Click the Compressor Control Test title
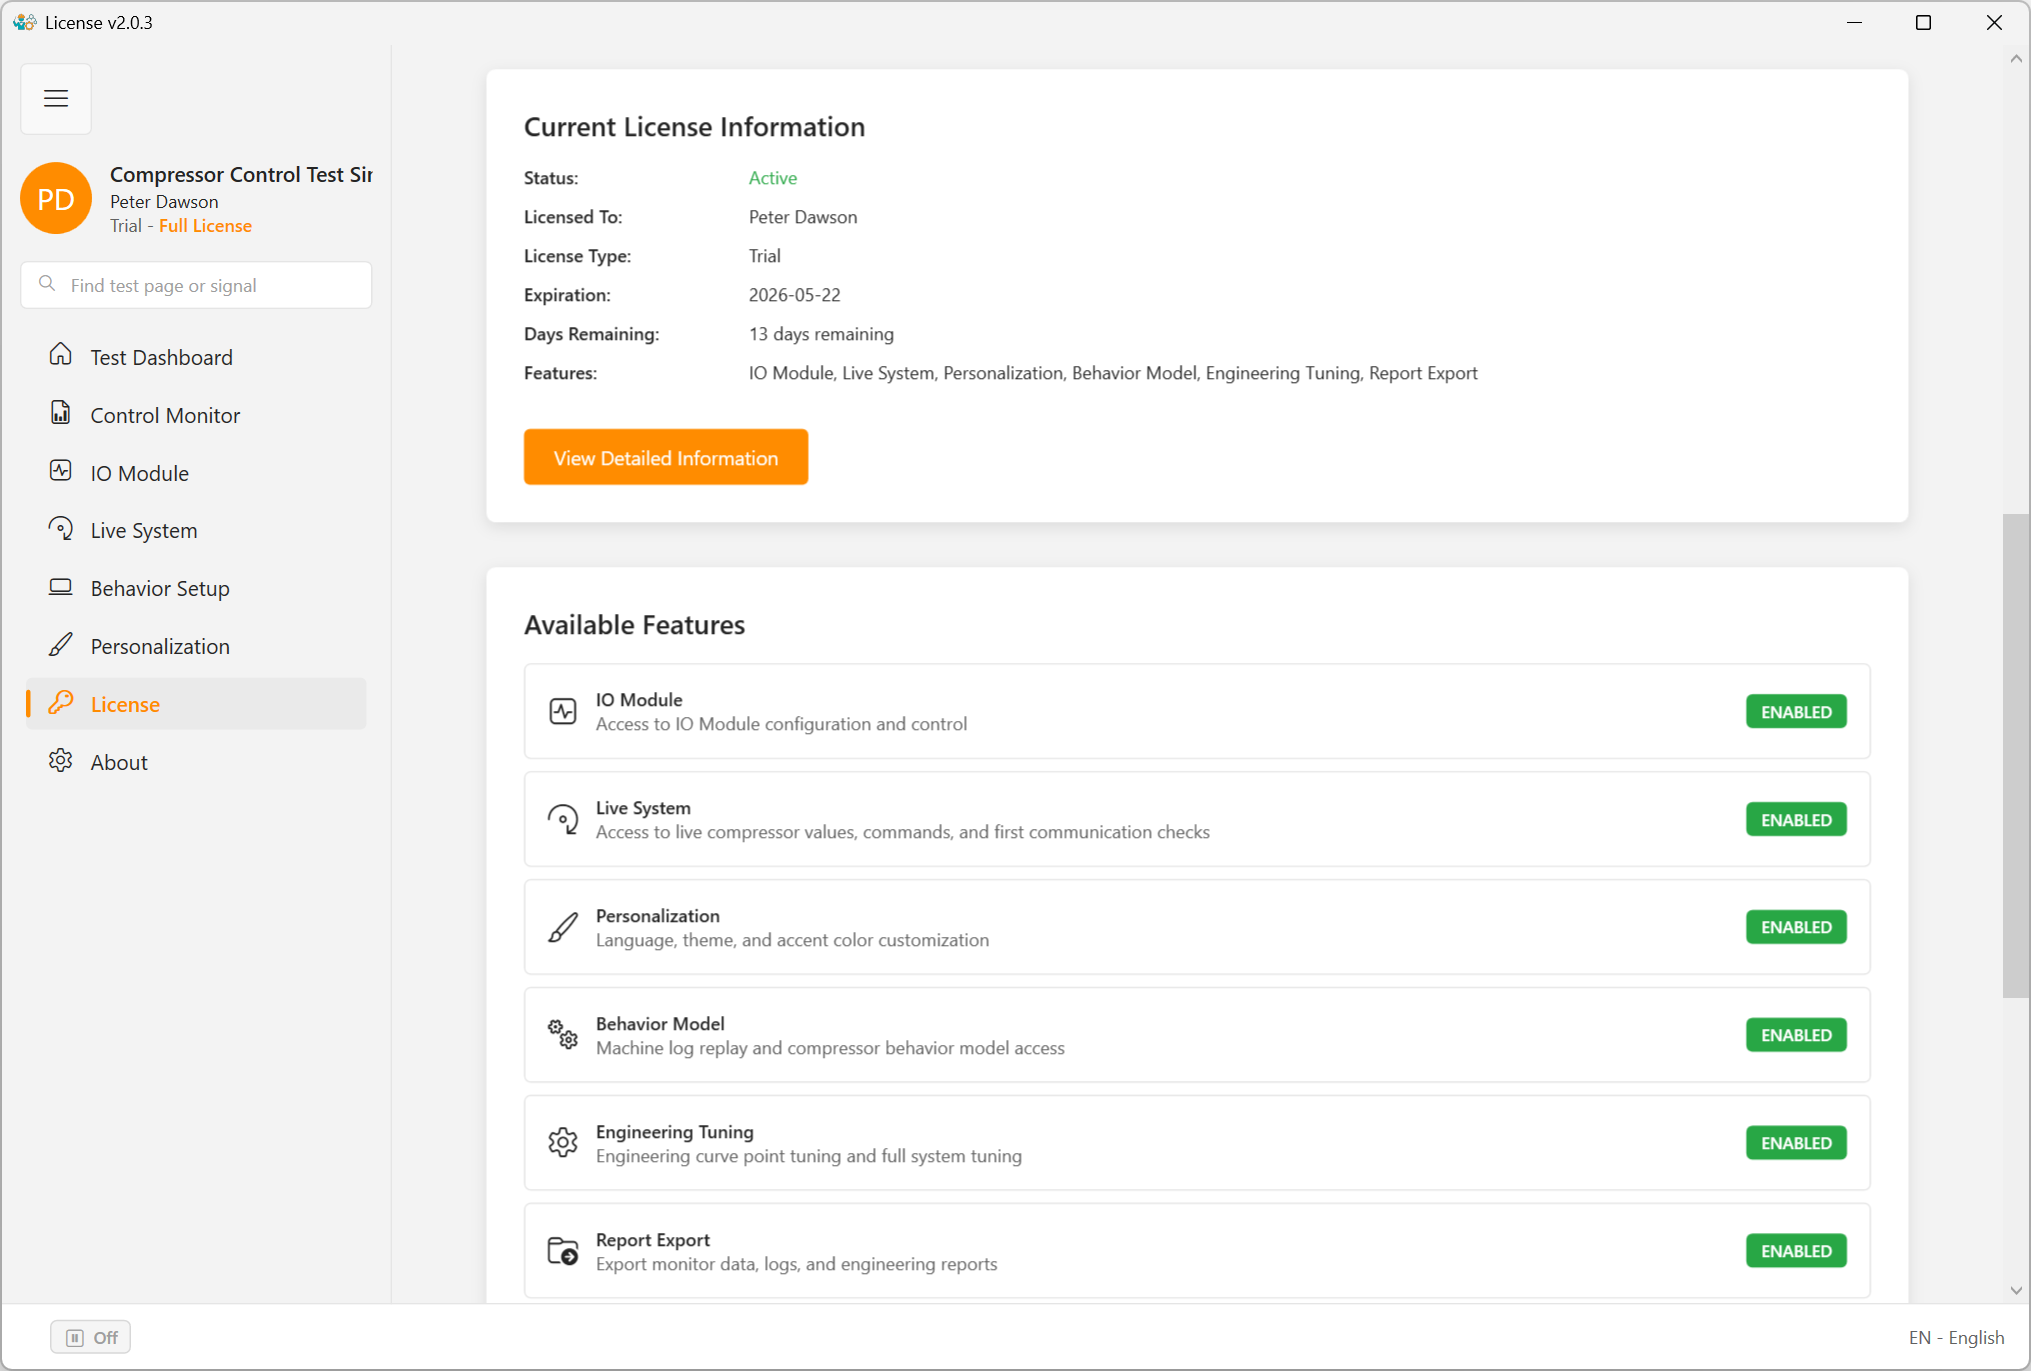 pos(241,174)
